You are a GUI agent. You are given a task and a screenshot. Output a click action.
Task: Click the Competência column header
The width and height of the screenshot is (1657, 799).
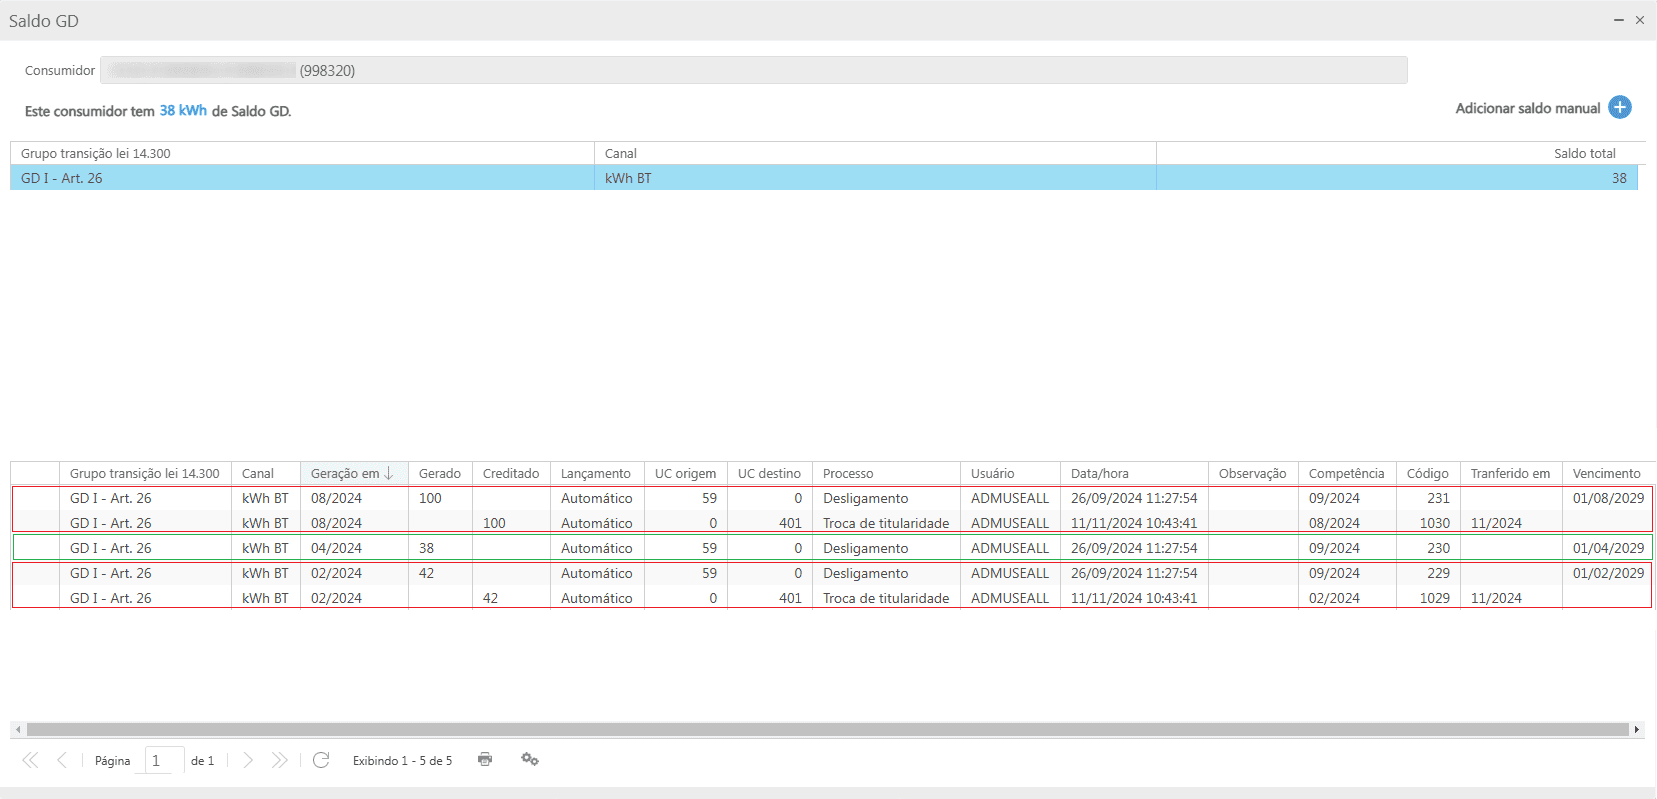(x=1346, y=474)
